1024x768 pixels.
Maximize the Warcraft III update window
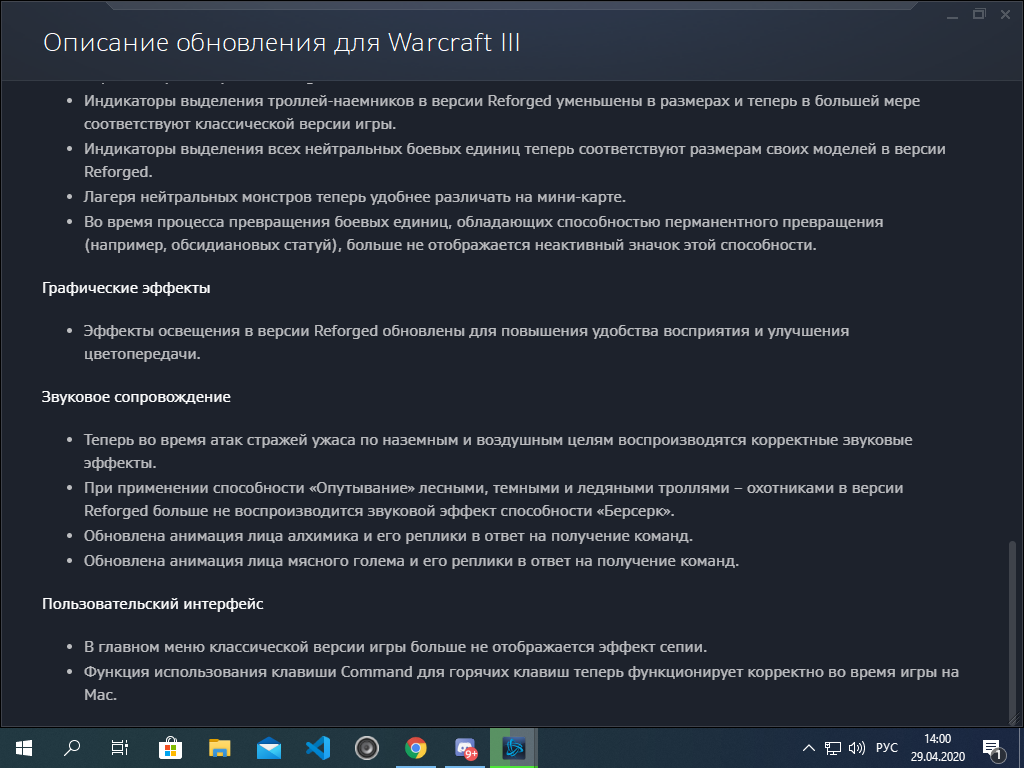click(x=979, y=14)
